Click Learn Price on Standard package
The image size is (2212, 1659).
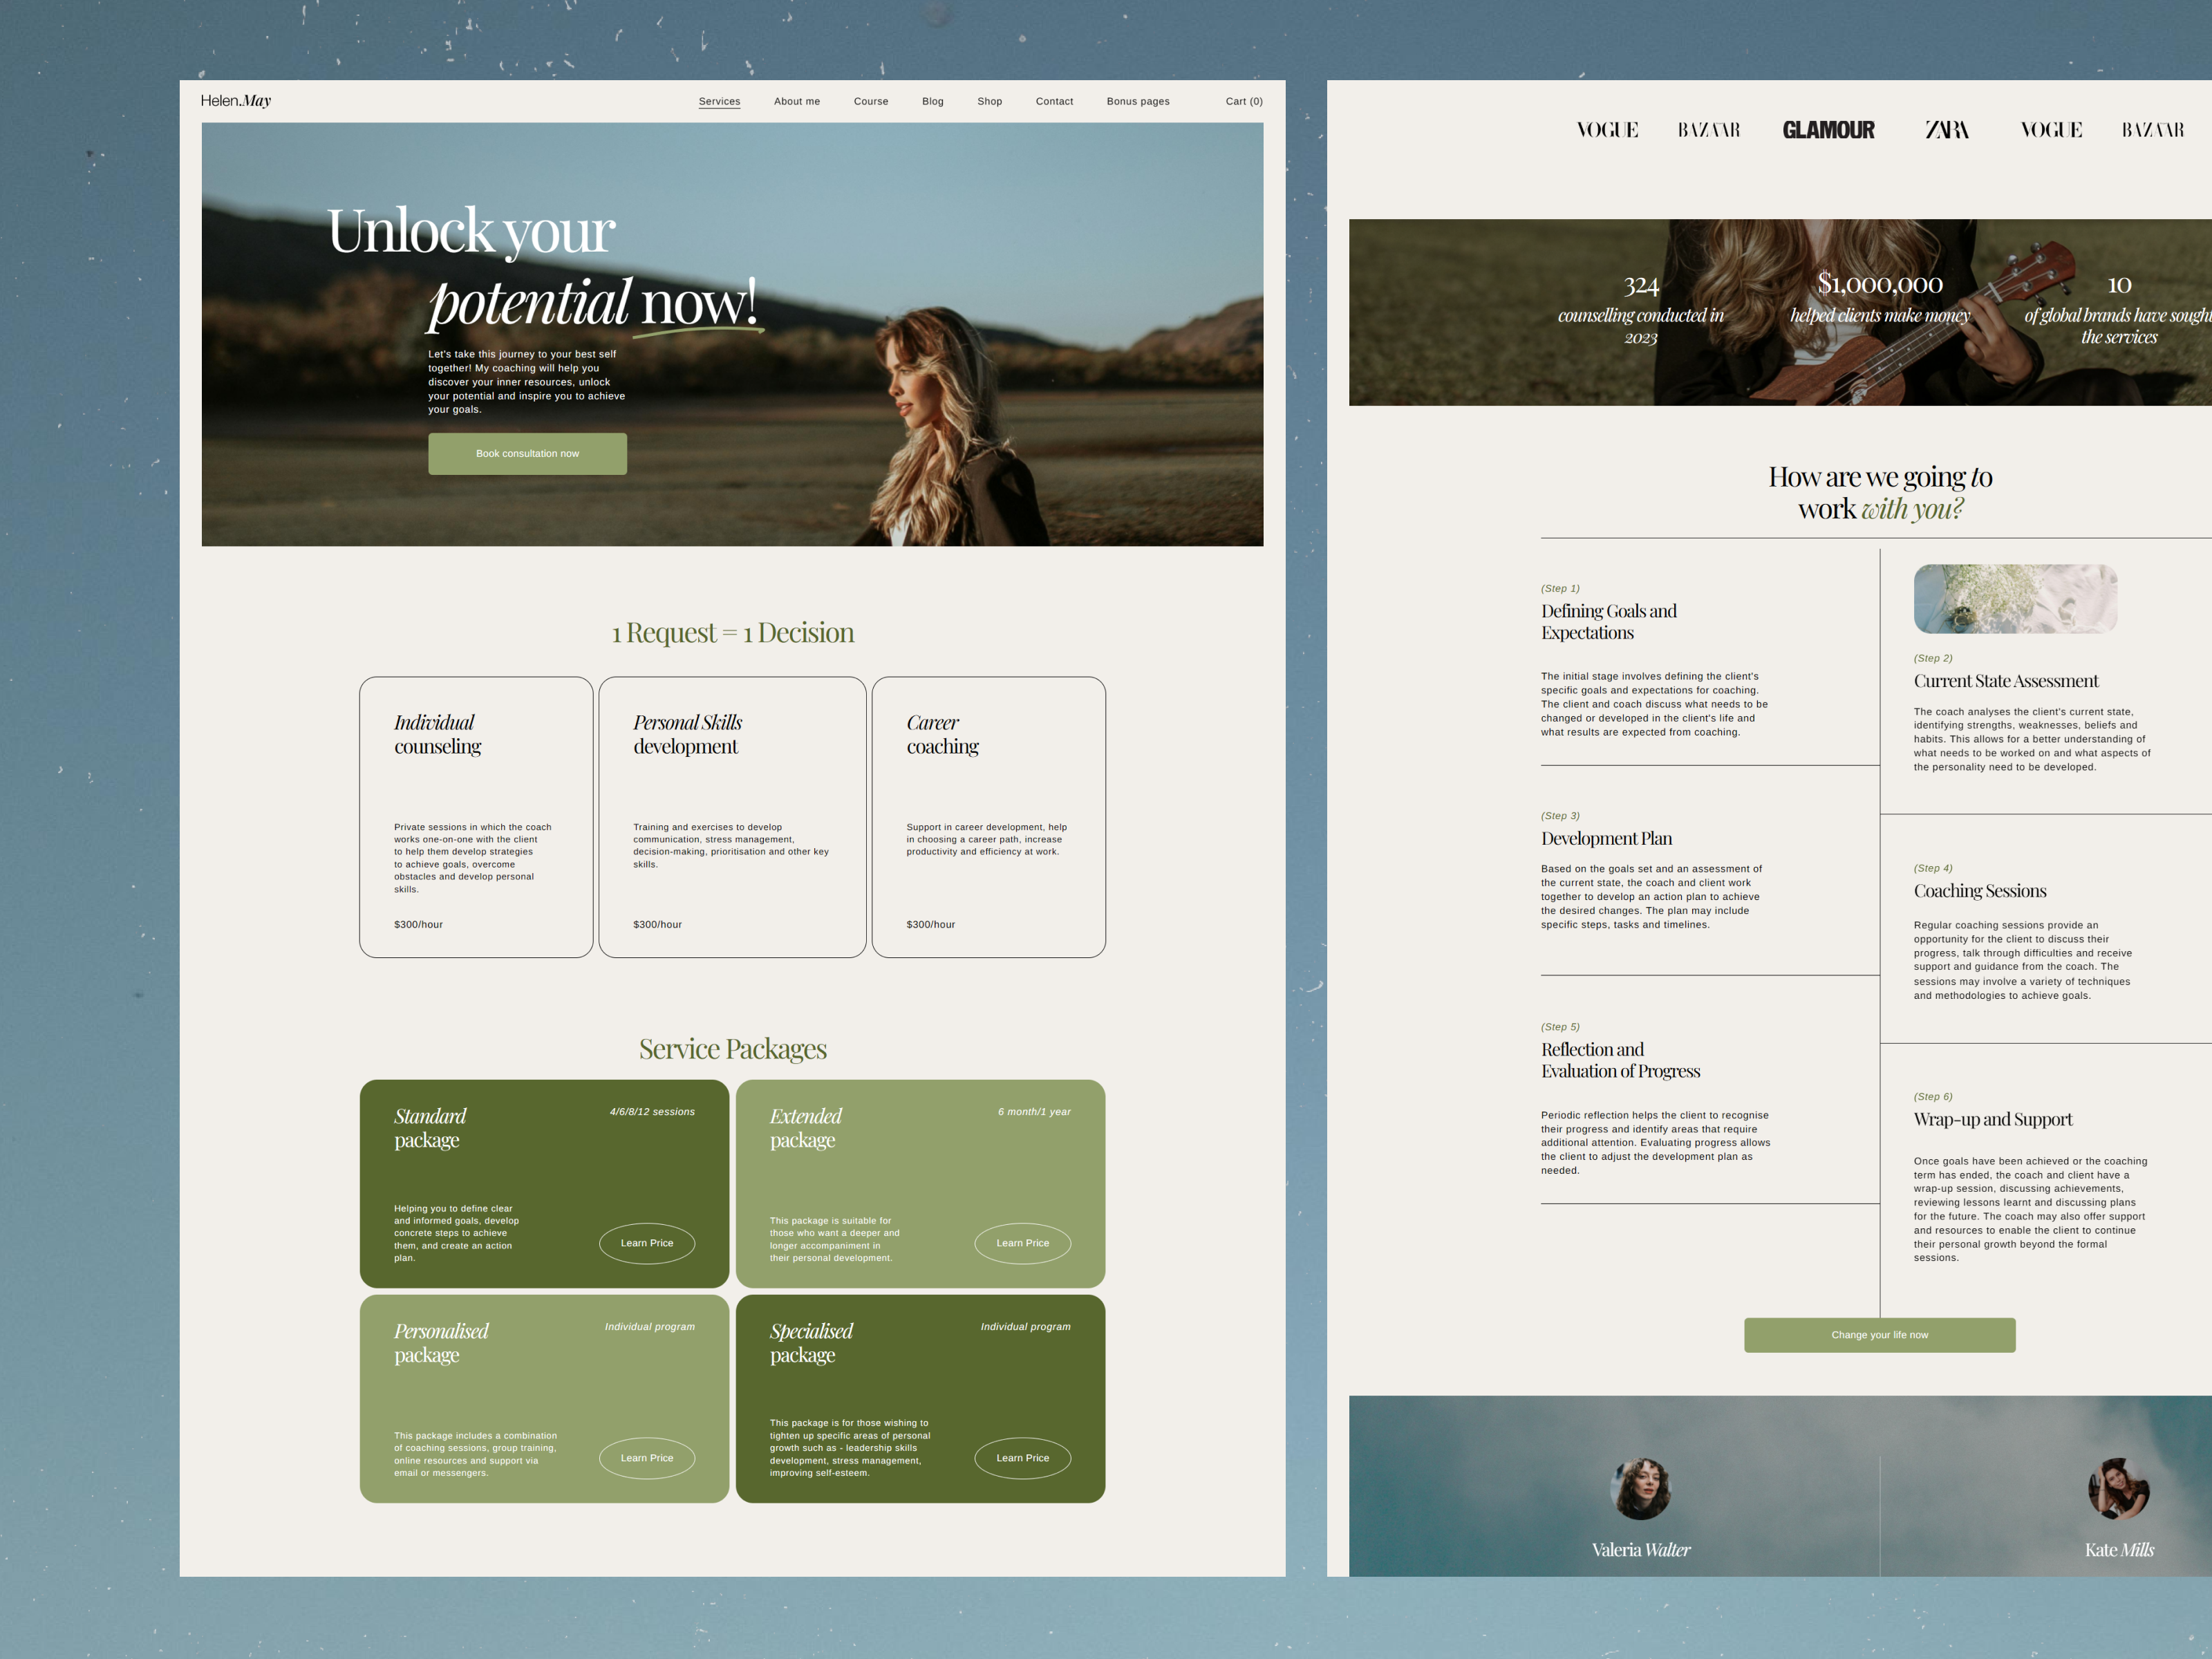[x=646, y=1243]
